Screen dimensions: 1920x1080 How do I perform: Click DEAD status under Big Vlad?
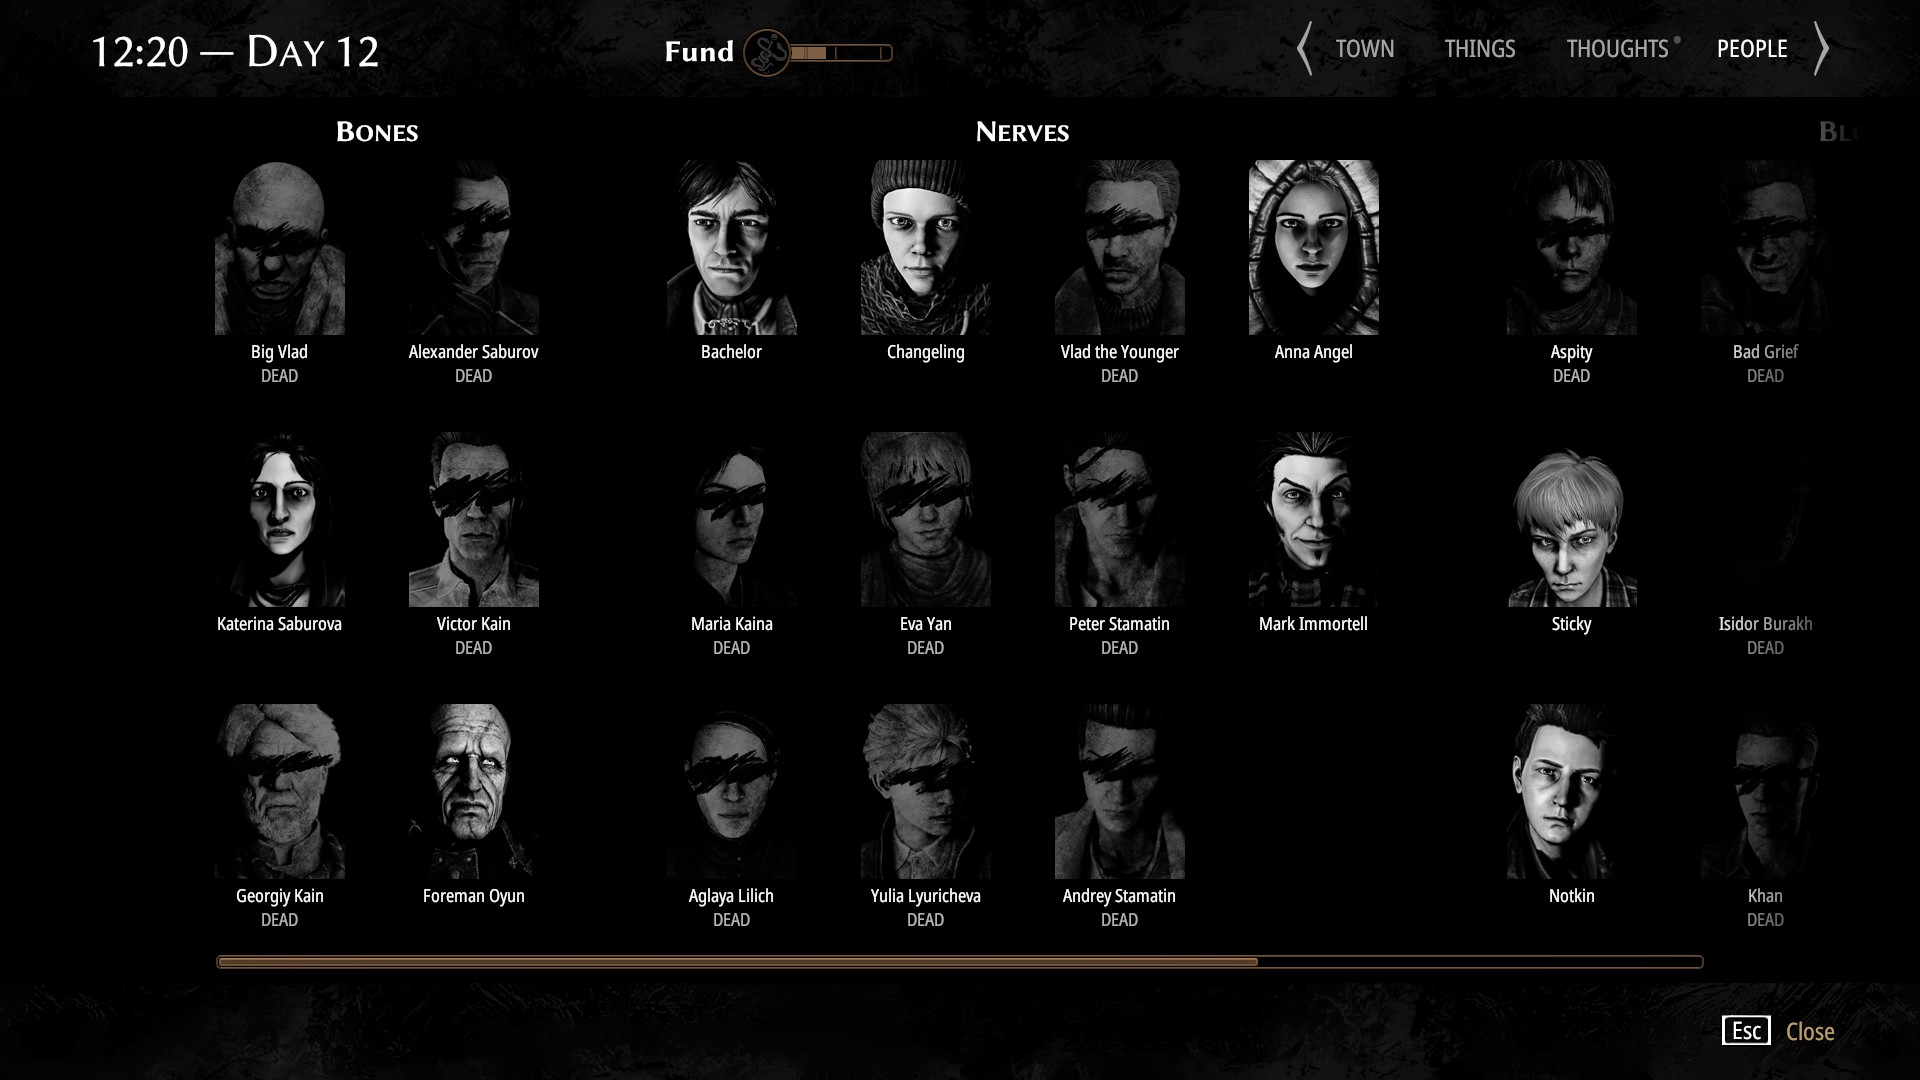279,376
